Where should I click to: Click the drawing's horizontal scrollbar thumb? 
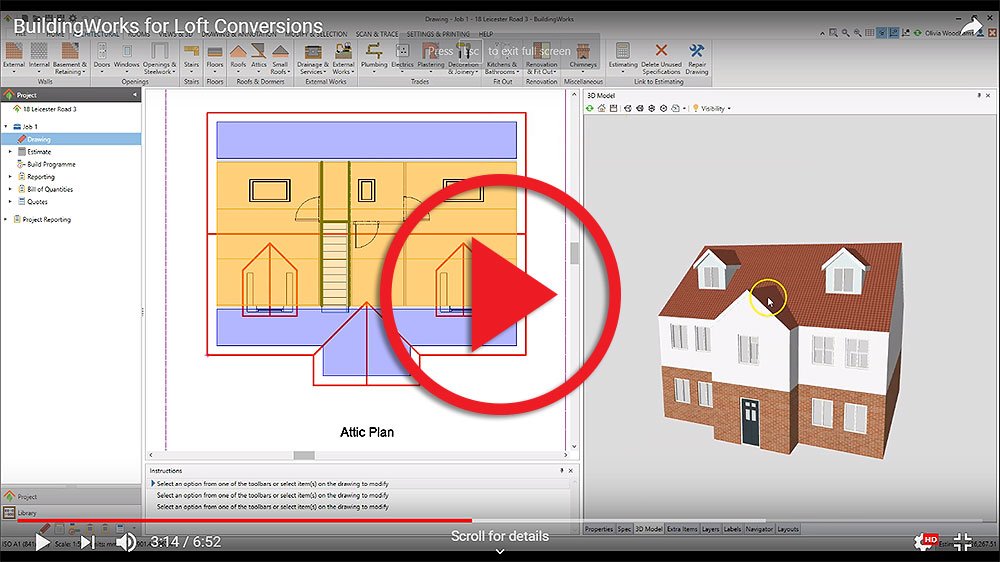(304, 455)
